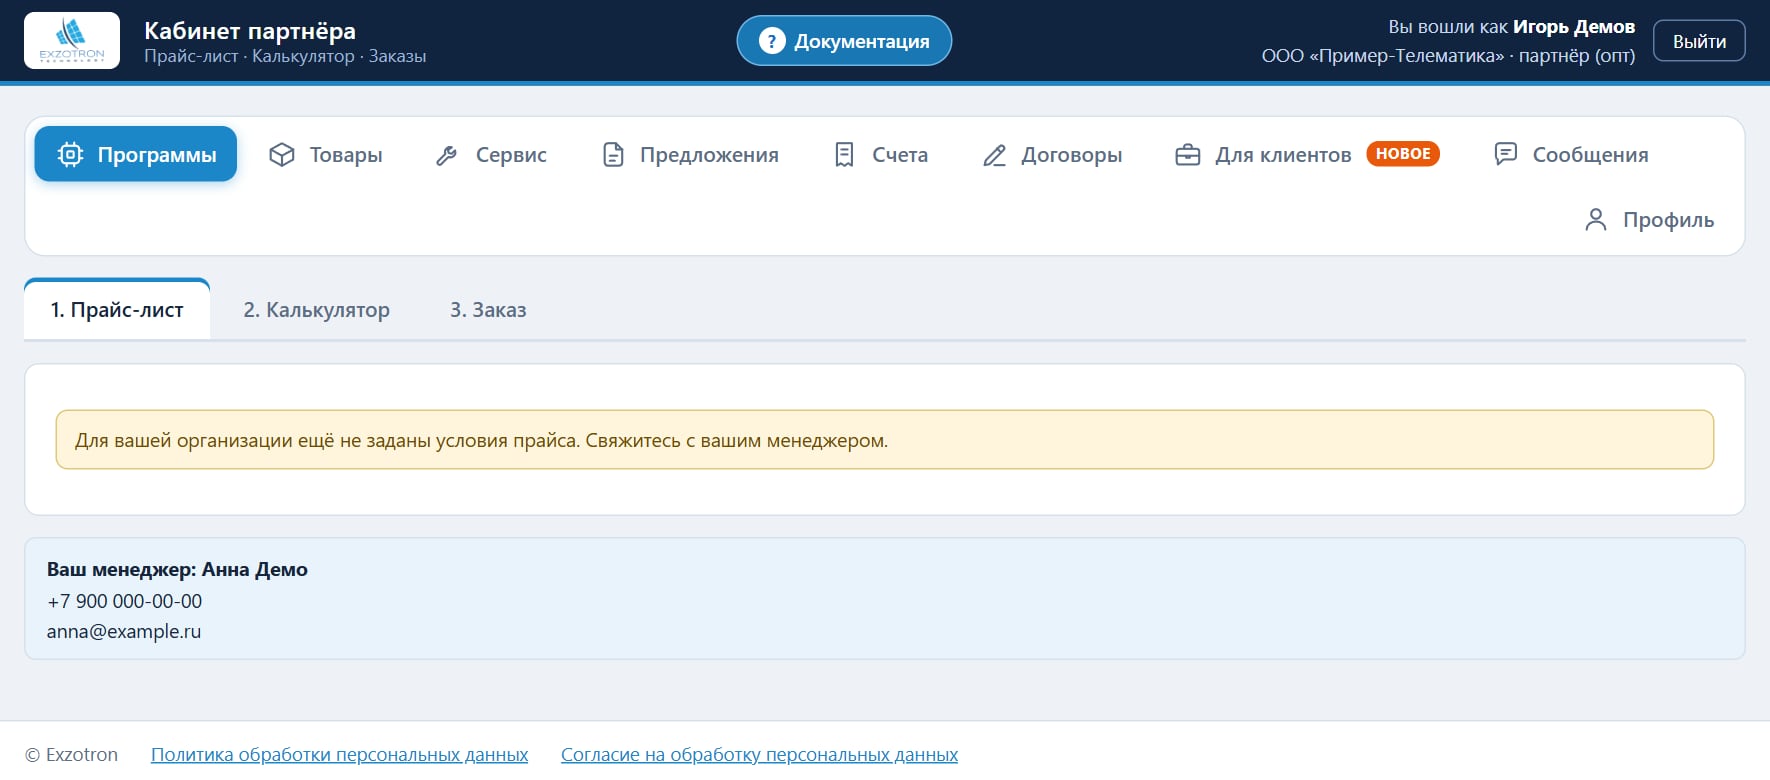Viewport: 1770px width, 780px height.
Task: Open the Сообщения section label
Action: [1590, 155]
